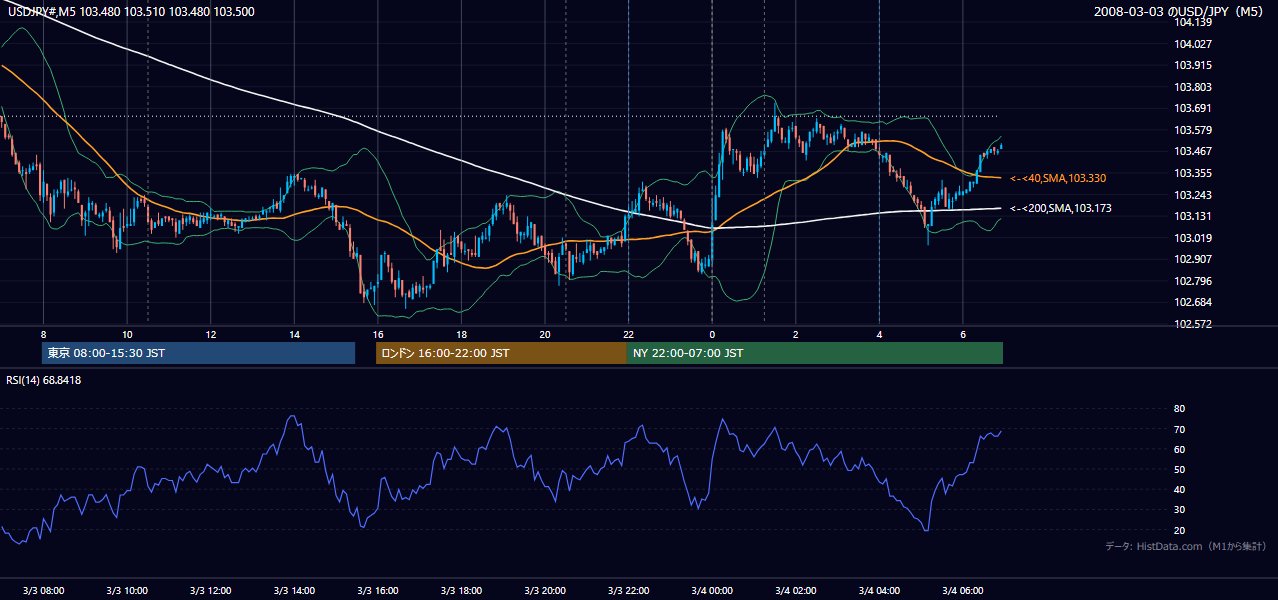
Task: Click the '3/3 18:00' bottom time label
Action: coord(461,590)
